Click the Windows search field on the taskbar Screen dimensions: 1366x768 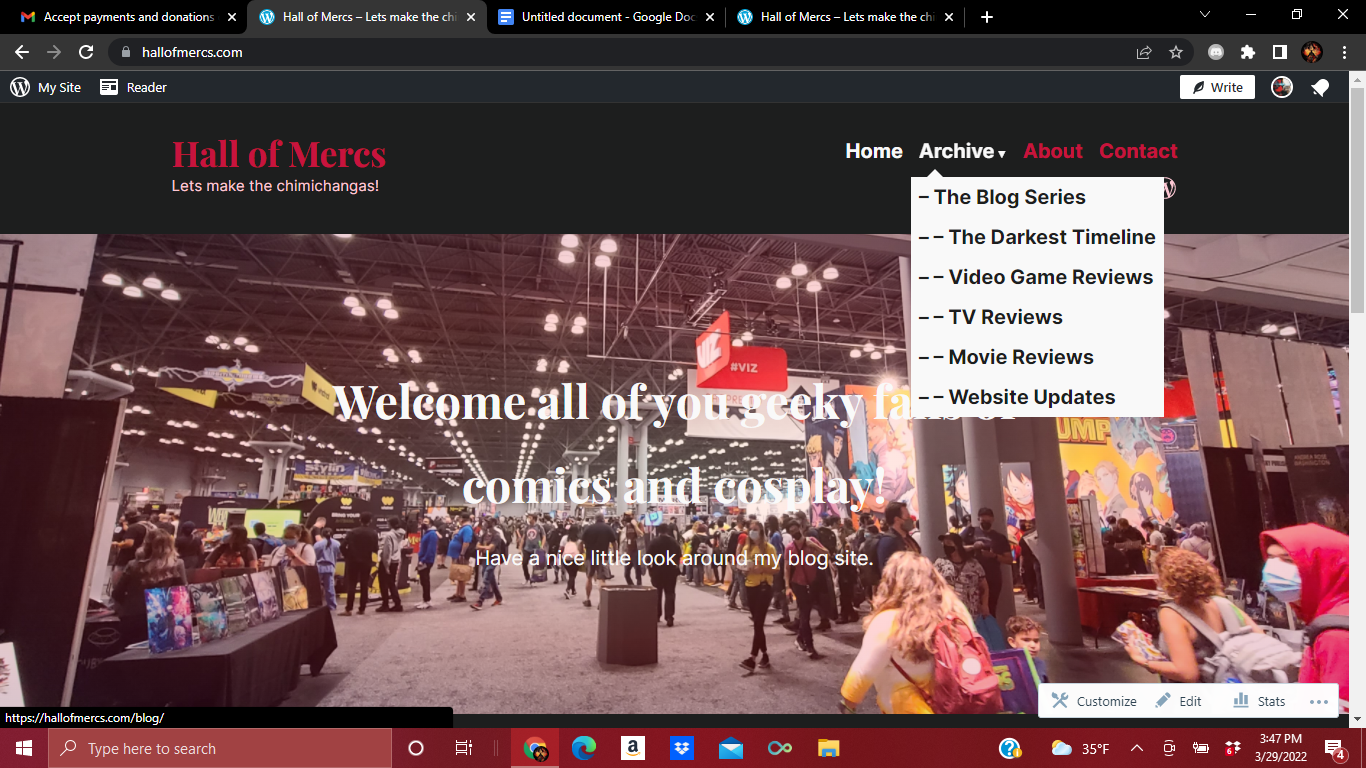[x=220, y=747]
